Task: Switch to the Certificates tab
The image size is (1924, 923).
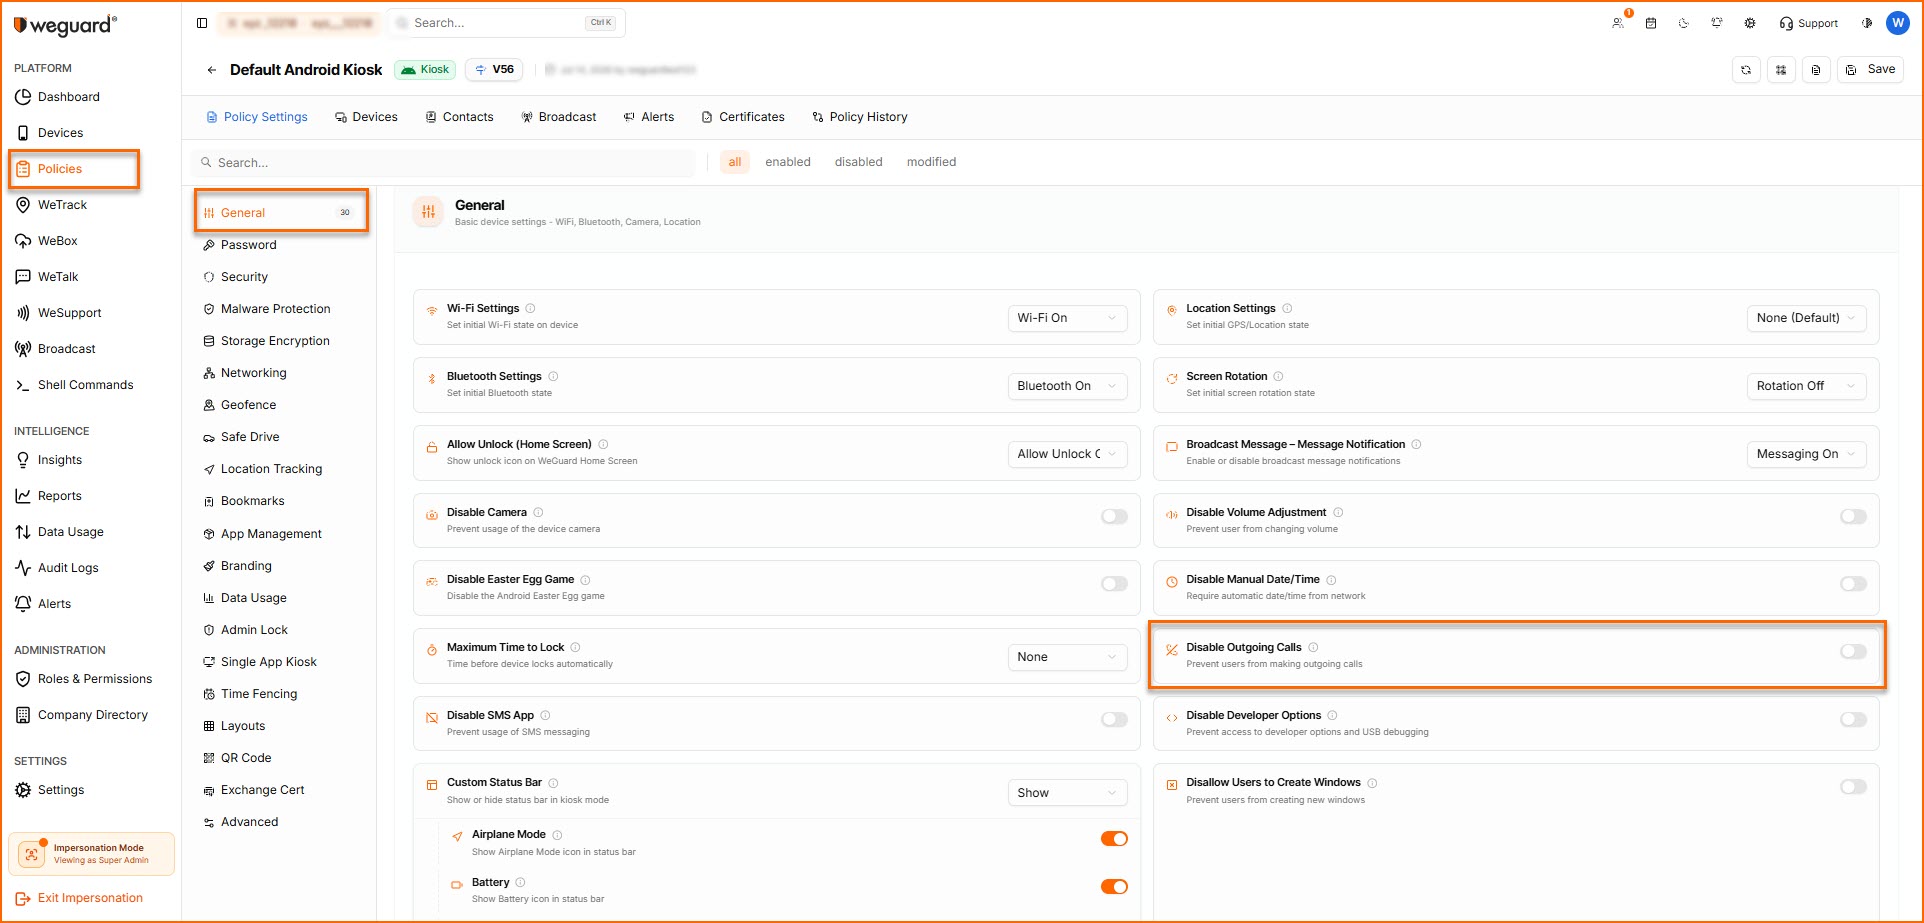Action: [743, 117]
